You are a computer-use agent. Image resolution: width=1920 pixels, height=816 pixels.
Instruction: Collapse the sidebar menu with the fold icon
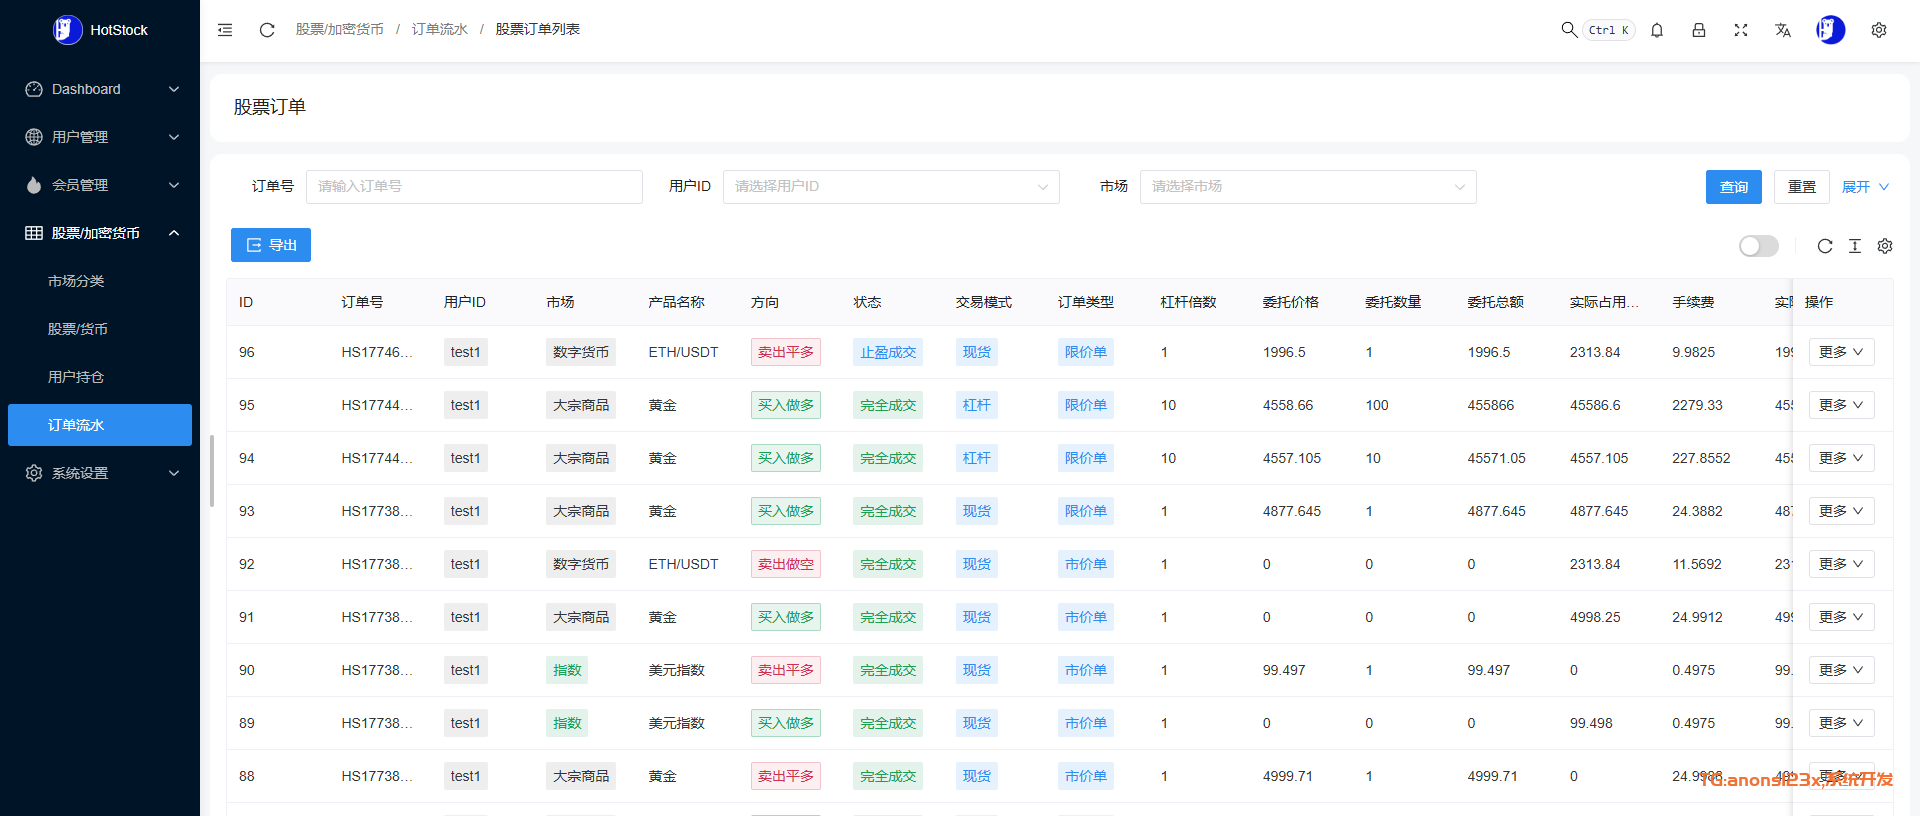225,30
